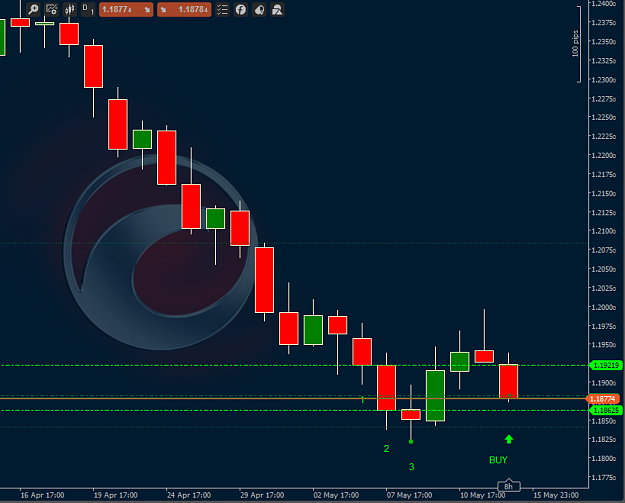
Task: Click the 29 Apr 17:00 time axis label
Action: click(x=262, y=495)
